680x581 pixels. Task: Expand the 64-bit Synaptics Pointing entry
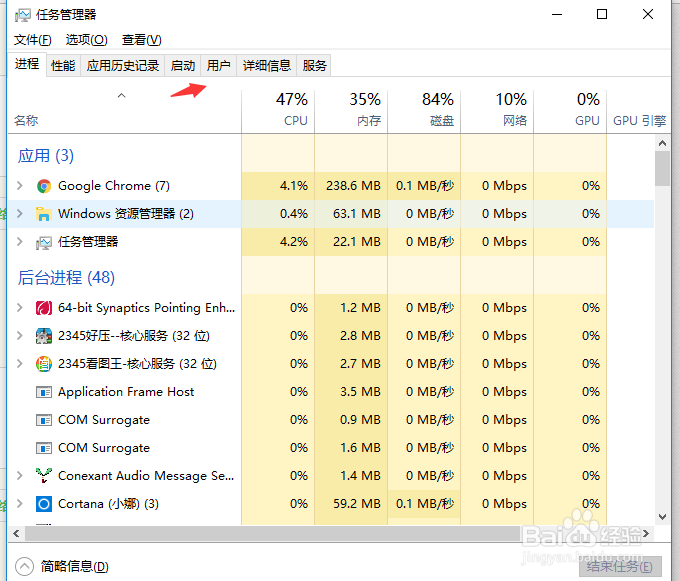(x=20, y=308)
